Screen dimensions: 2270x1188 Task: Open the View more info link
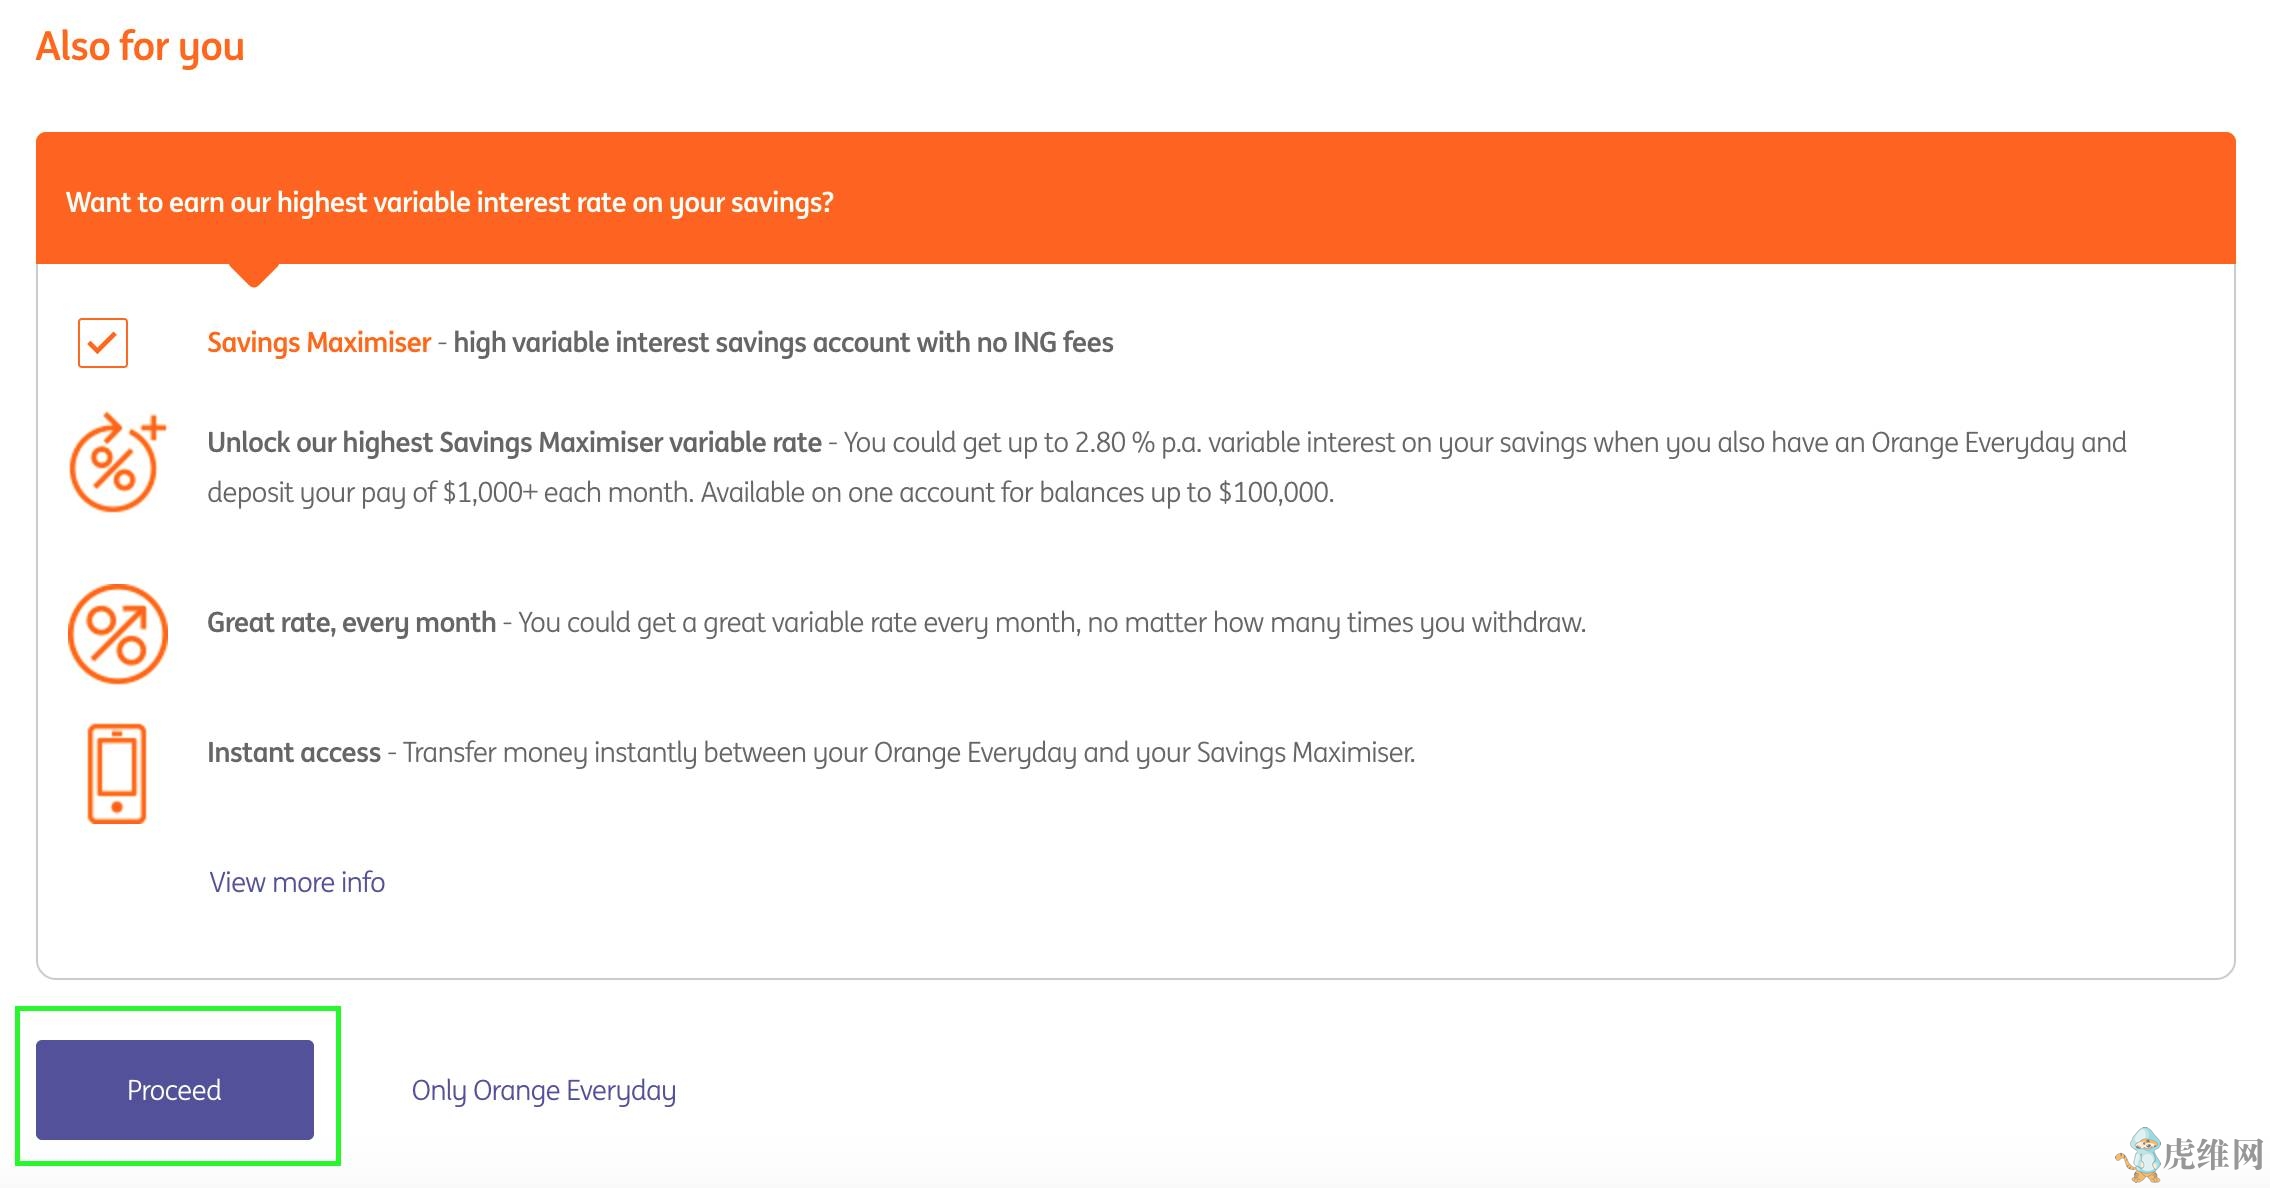point(297,882)
